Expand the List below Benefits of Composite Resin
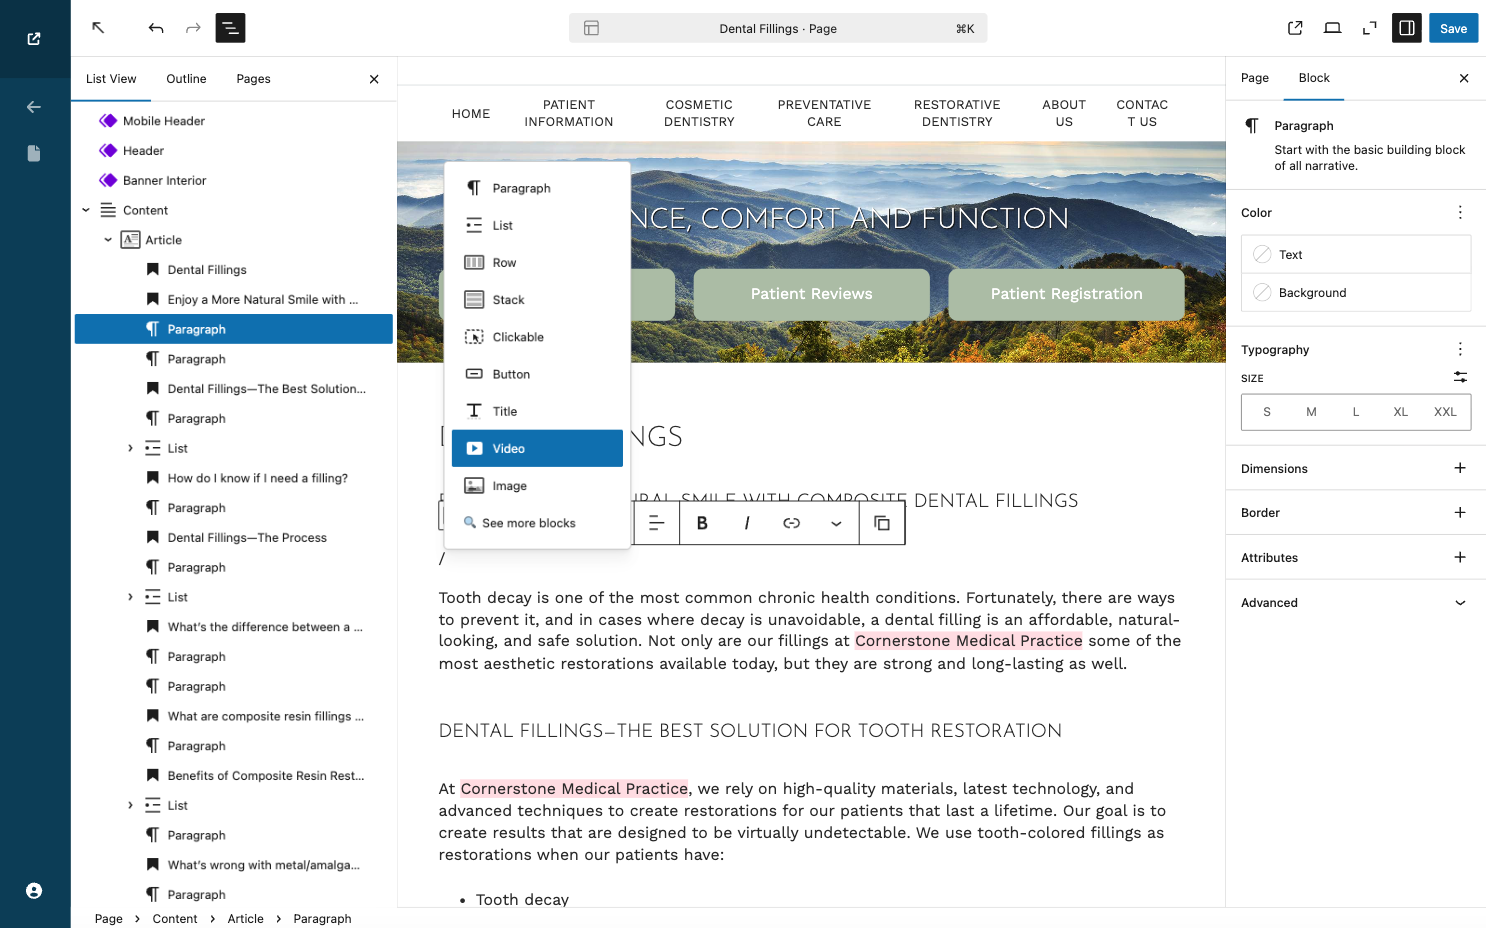This screenshot has width=1486, height=928. tap(130, 806)
